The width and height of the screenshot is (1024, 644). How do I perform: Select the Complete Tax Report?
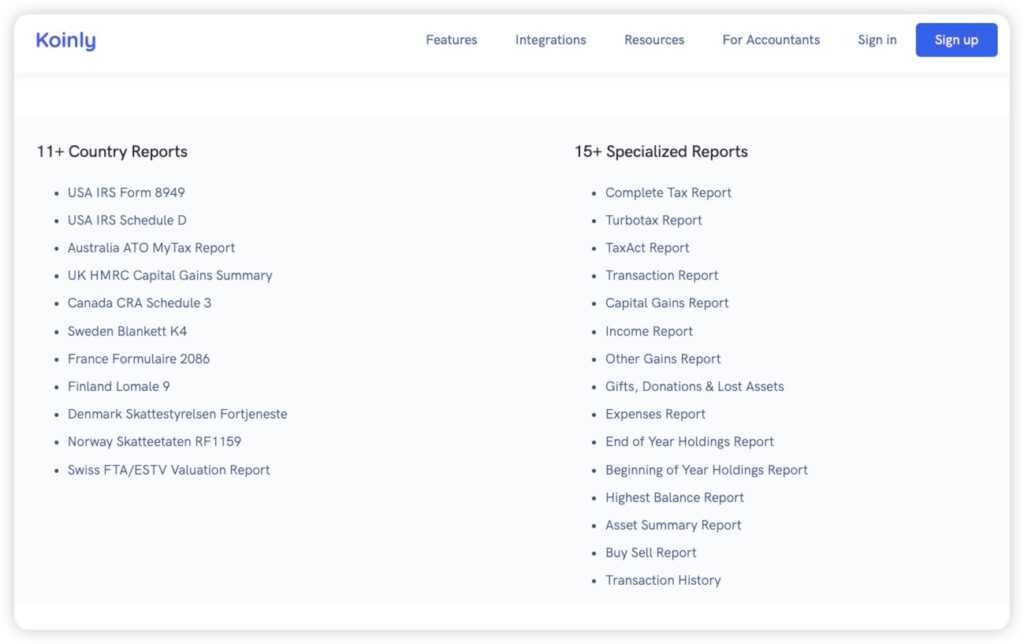point(668,192)
